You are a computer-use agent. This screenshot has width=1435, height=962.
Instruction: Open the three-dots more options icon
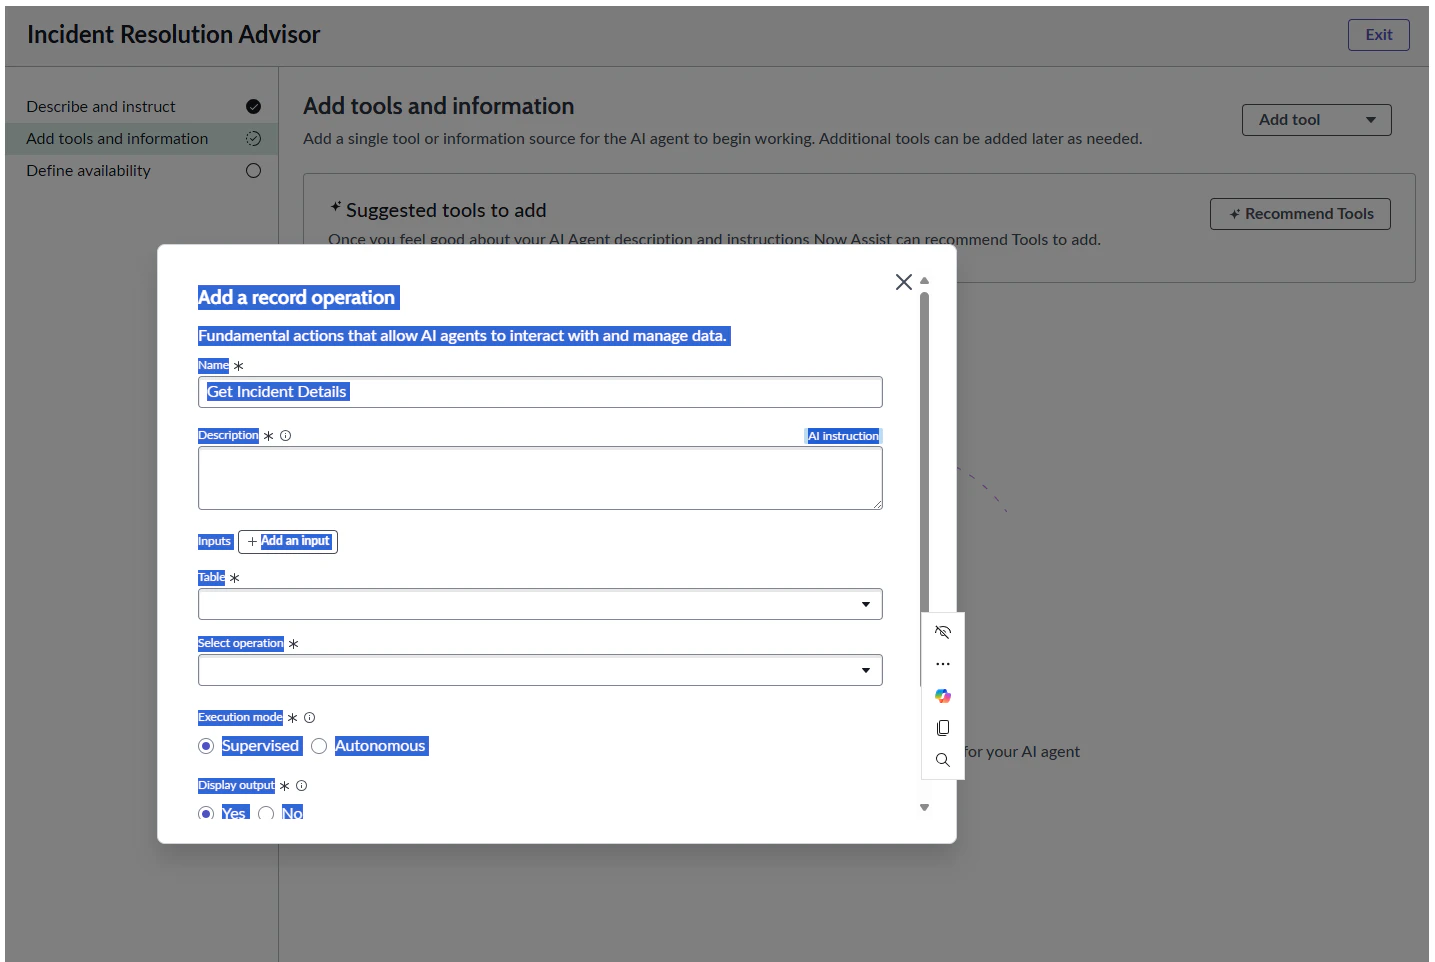click(x=943, y=664)
